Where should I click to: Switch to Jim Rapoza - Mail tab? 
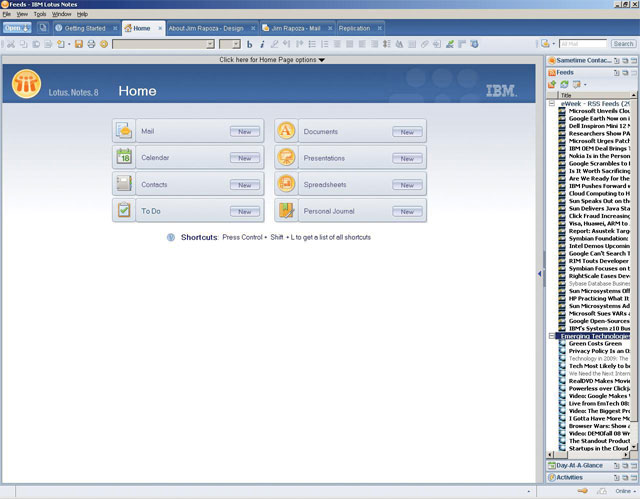click(x=296, y=28)
